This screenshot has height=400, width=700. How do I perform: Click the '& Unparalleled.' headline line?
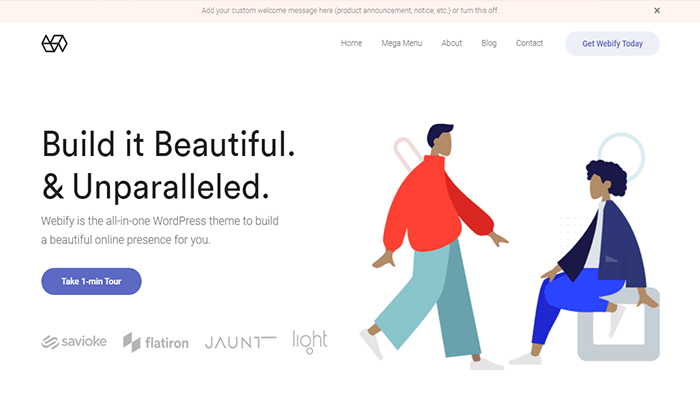click(x=155, y=186)
